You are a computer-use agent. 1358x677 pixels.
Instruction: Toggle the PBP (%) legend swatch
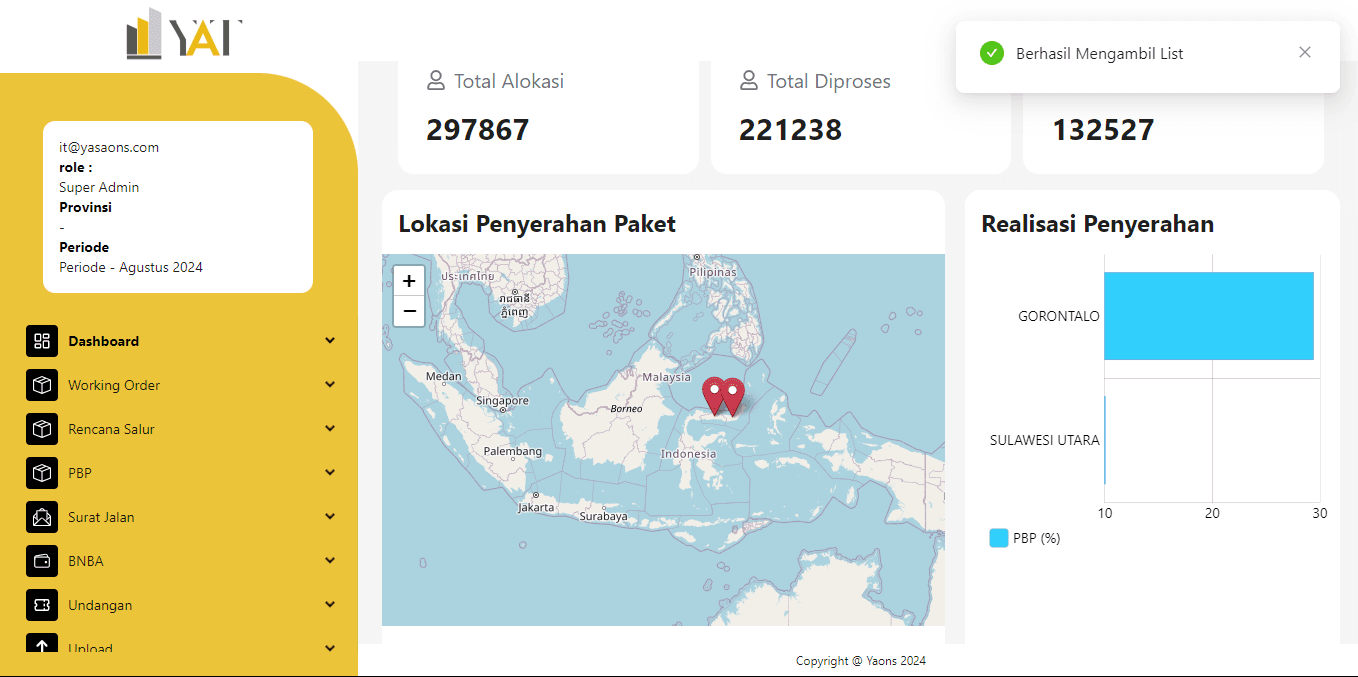(x=999, y=538)
